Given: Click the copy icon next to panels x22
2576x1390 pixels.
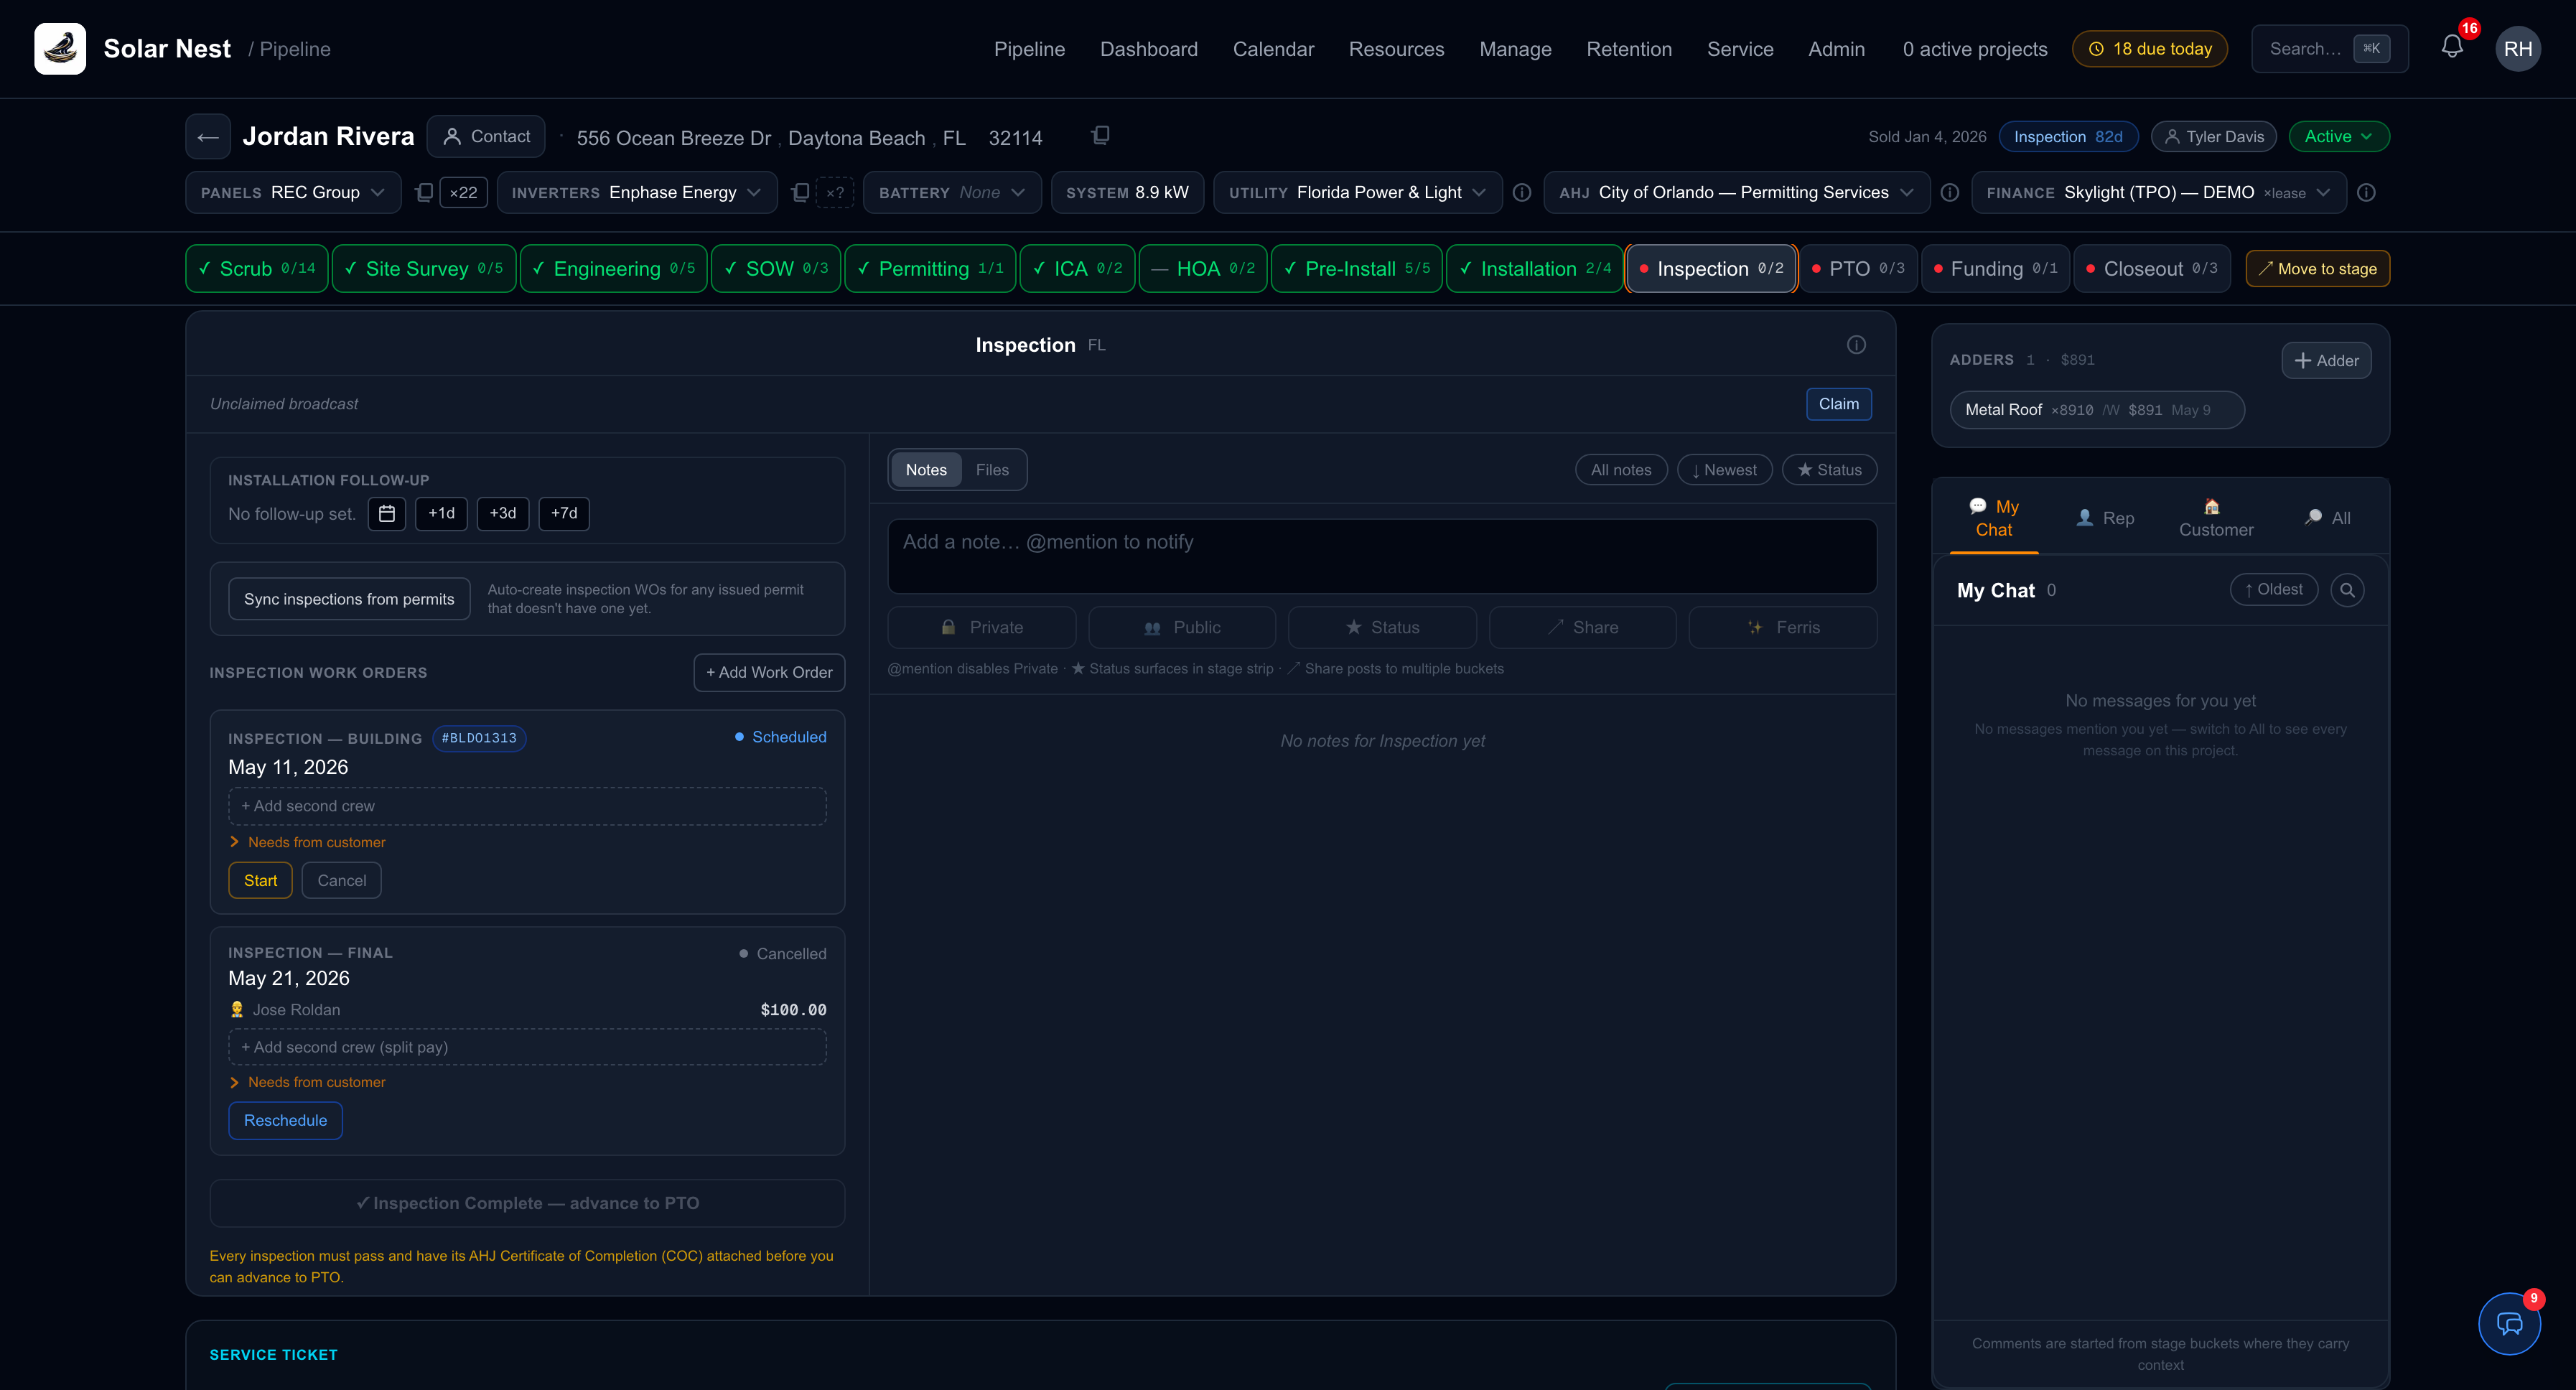Looking at the screenshot, I should coord(424,192).
